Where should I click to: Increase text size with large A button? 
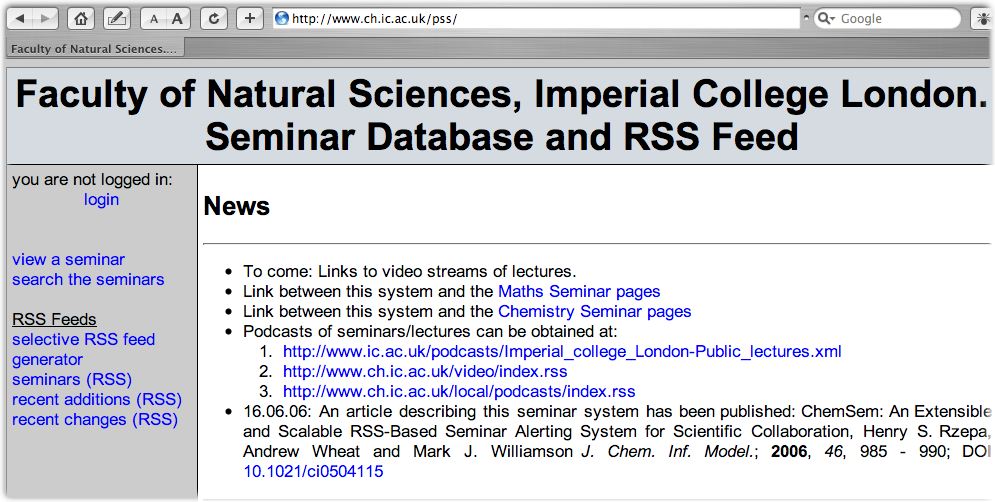177,18
